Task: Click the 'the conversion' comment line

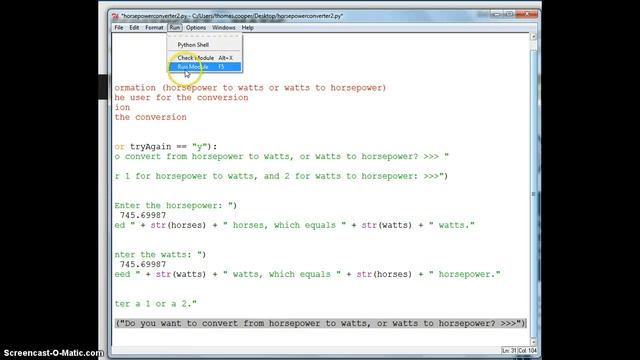Action: (x=150, y=118)
